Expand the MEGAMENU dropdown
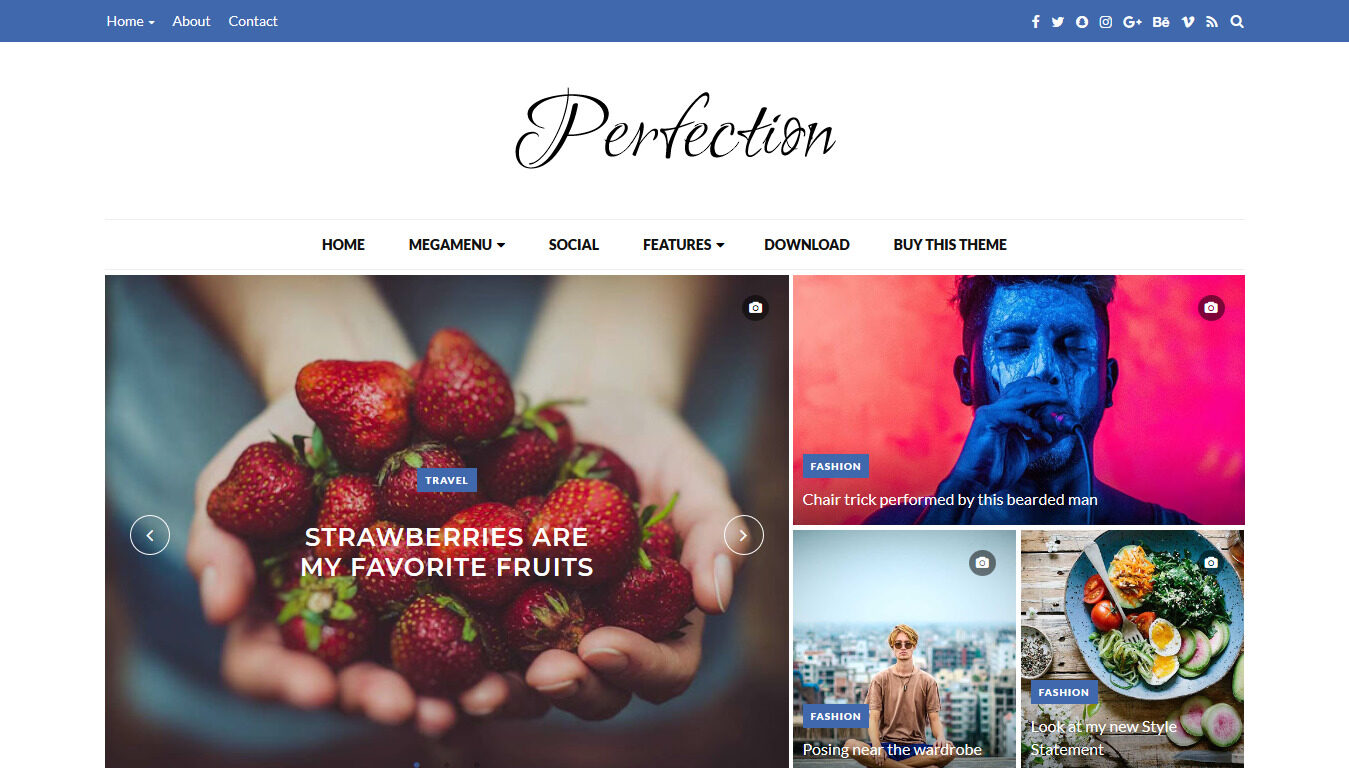 (456, 244)
